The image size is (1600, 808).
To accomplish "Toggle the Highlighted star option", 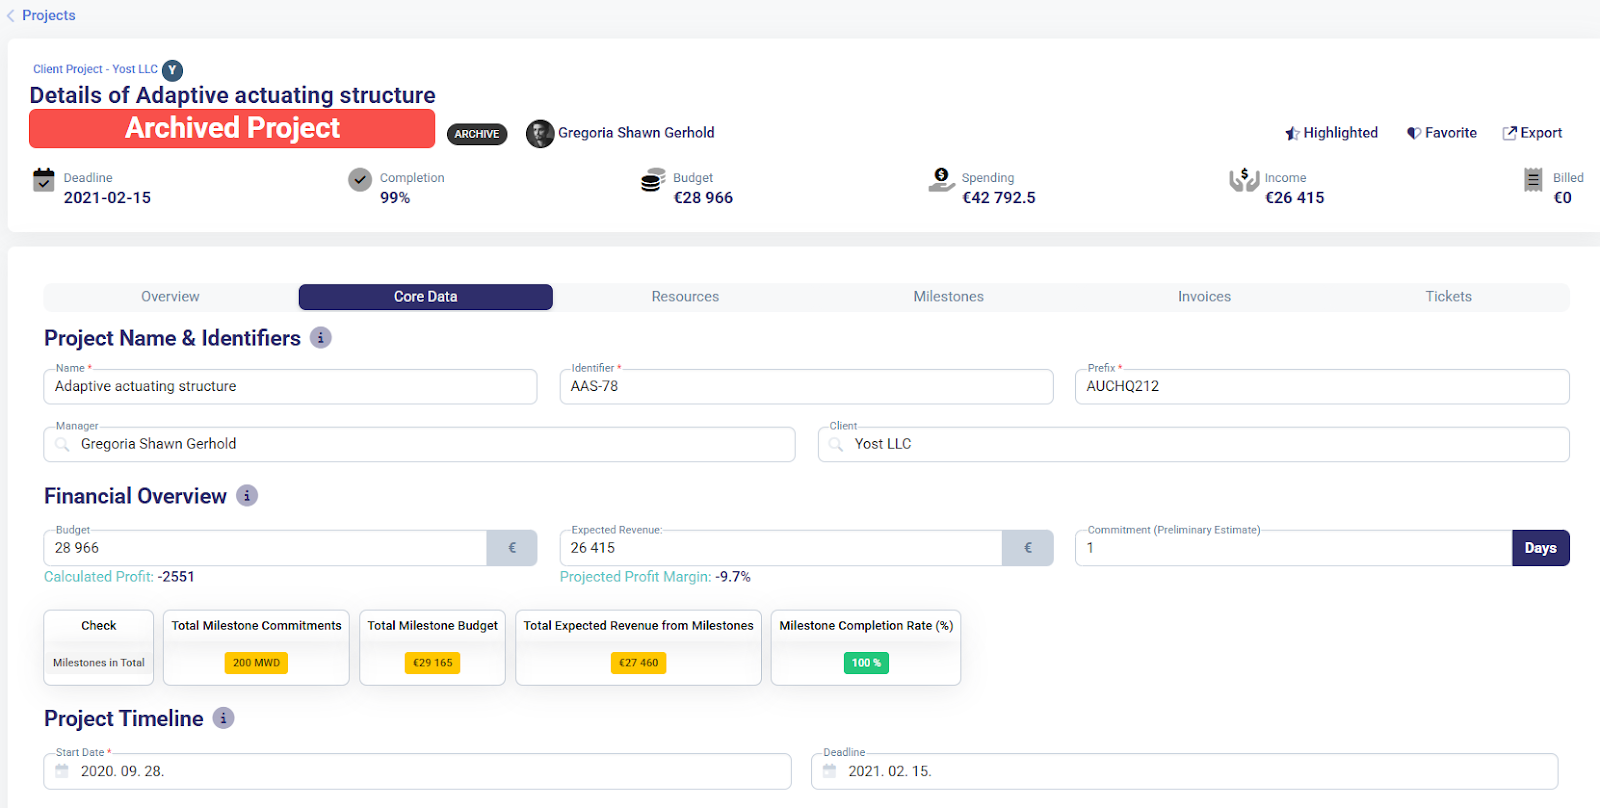I will click(x=1331, y=133).
